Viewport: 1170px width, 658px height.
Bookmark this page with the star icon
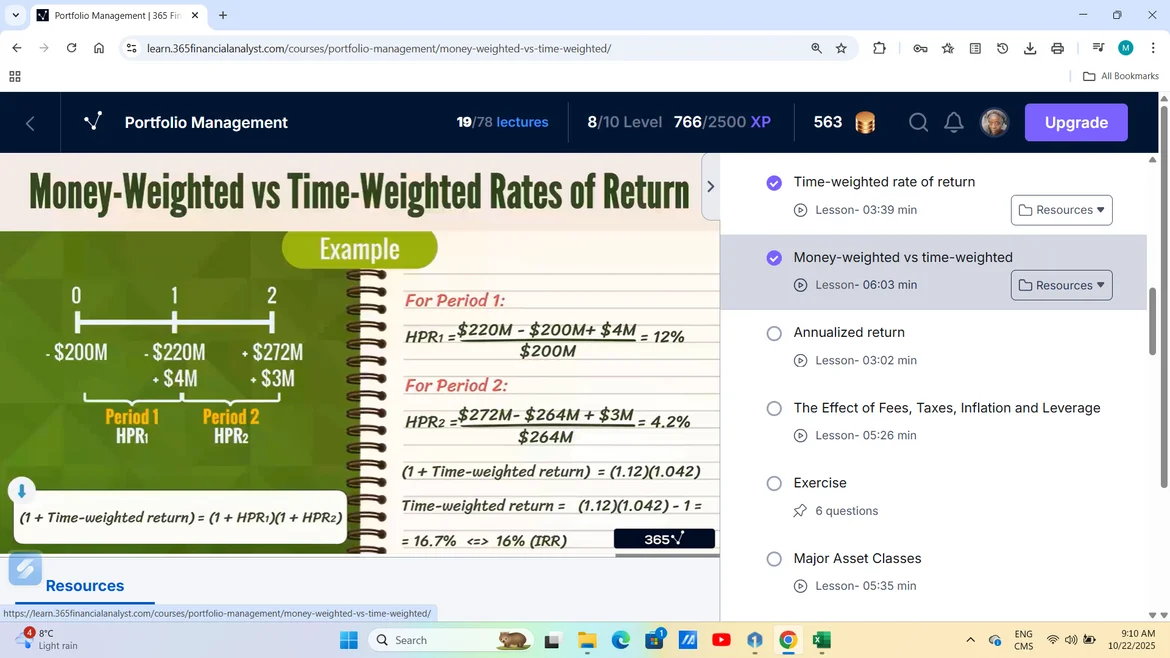(x=841, y=48)
